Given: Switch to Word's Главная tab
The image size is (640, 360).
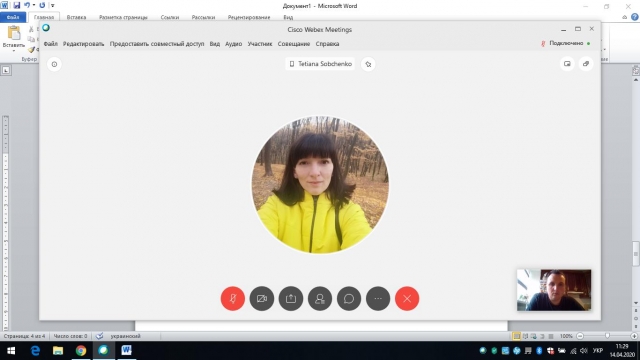Looking at the screenshot, I should [x=44, y=17].
